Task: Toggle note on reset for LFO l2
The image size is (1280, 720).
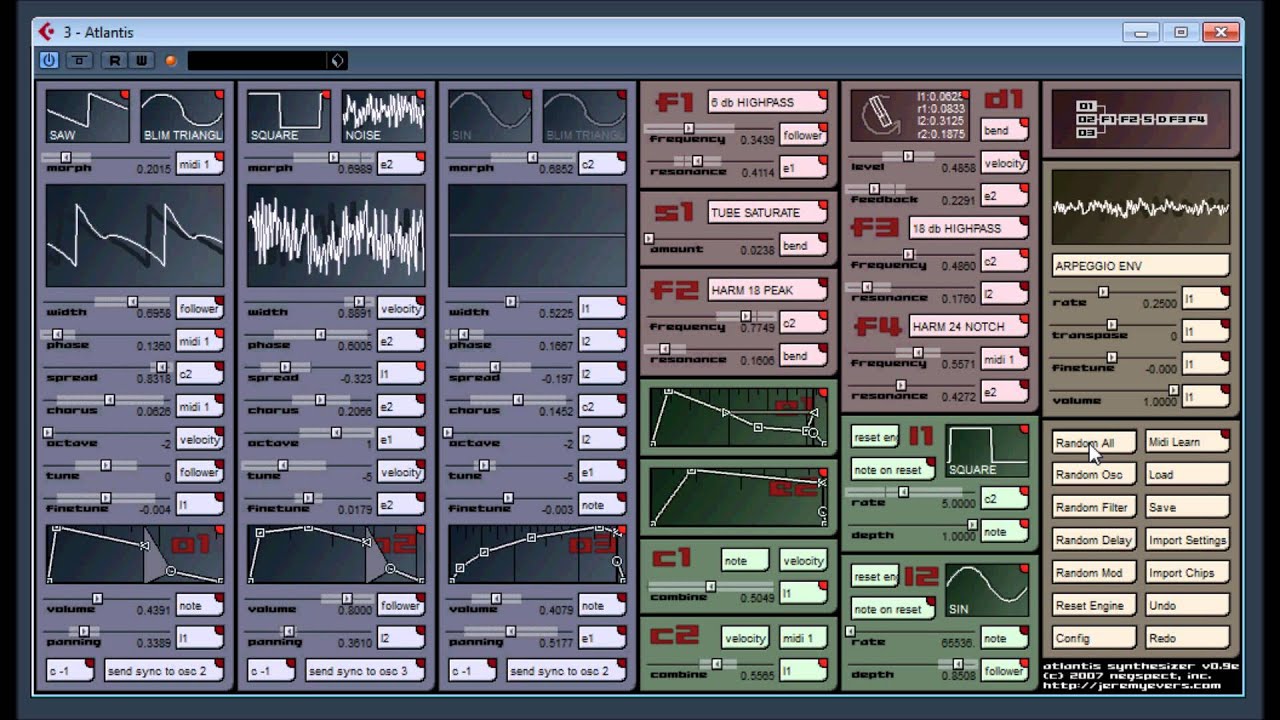Action: coord(893,609)
